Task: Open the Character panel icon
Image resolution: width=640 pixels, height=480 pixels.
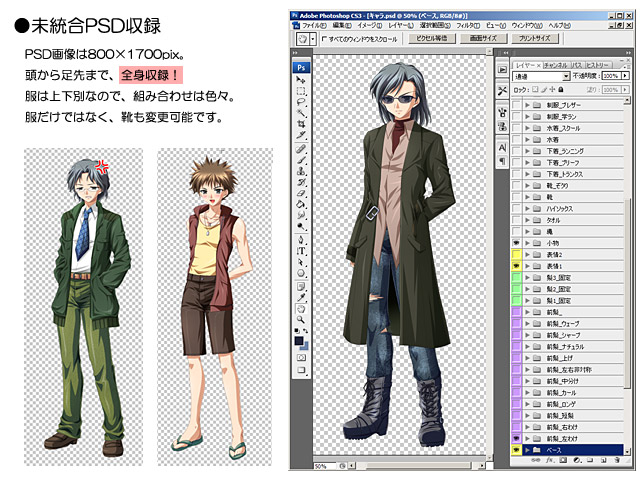Action: [502, 147]
